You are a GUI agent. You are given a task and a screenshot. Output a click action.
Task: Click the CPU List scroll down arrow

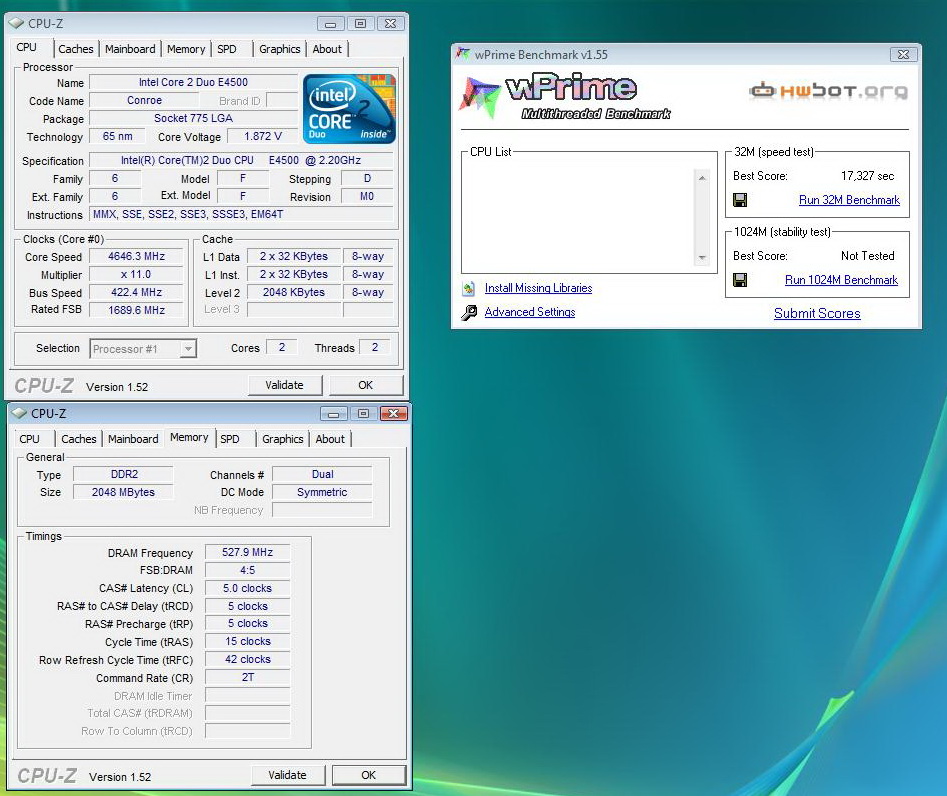702,258
